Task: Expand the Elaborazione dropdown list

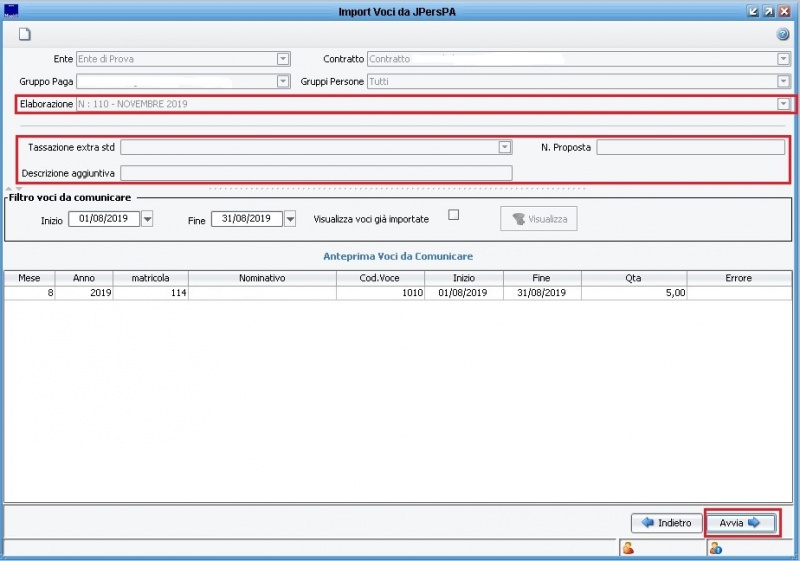Action: 783,104
